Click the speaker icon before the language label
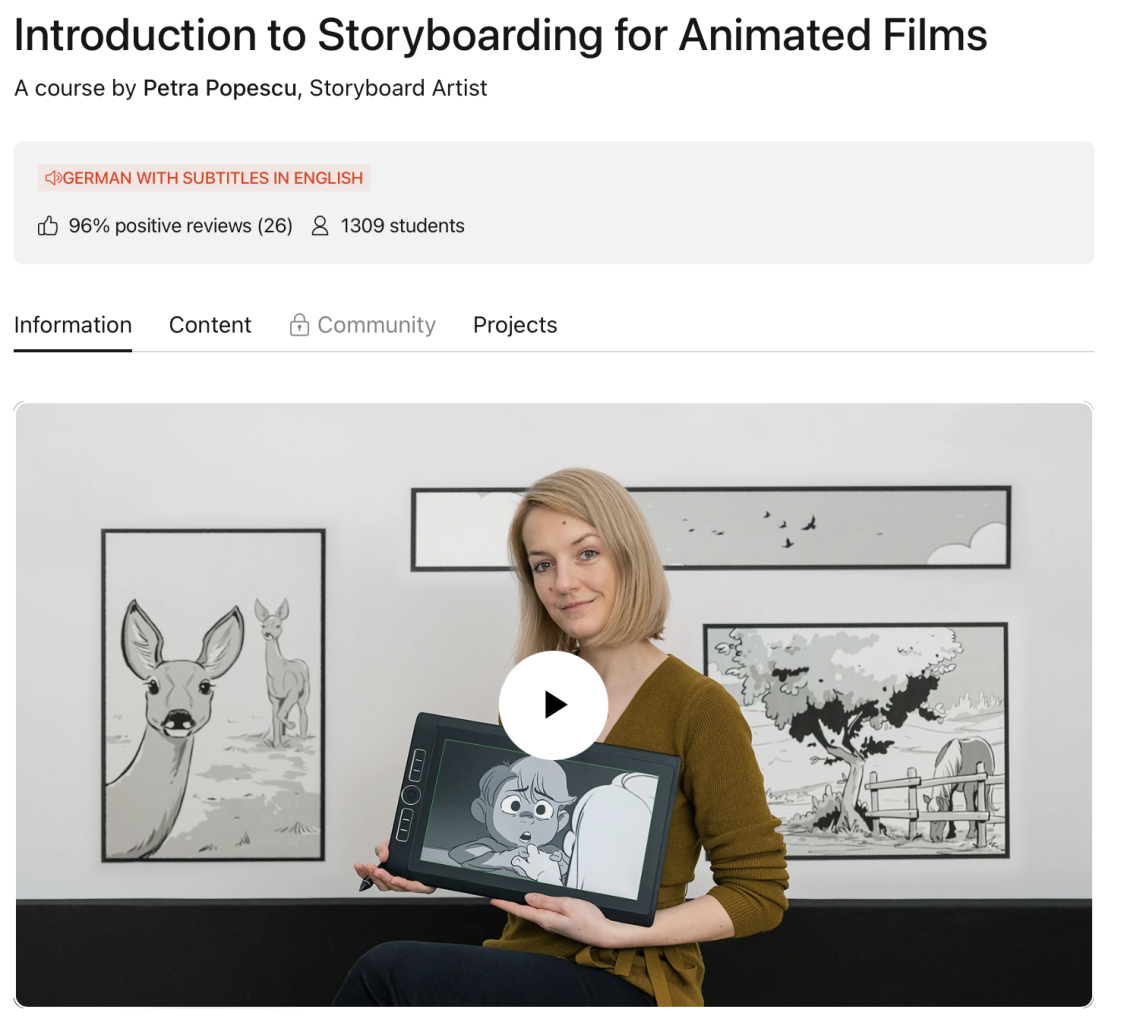Screen dimensions: 1140x1022 53,177
